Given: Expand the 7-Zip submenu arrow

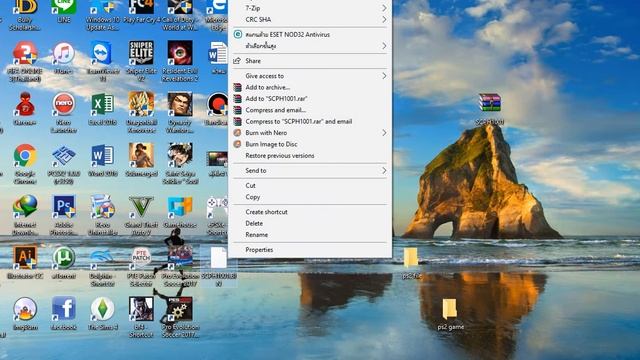Looking at the screenshot, I should [x=384, y=8].
